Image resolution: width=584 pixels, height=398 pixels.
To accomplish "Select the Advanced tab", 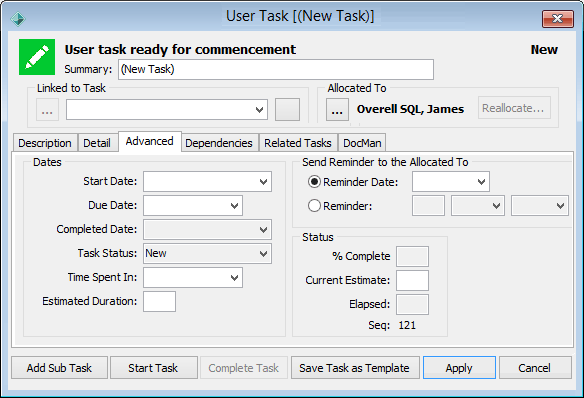I will click(149, 141).
